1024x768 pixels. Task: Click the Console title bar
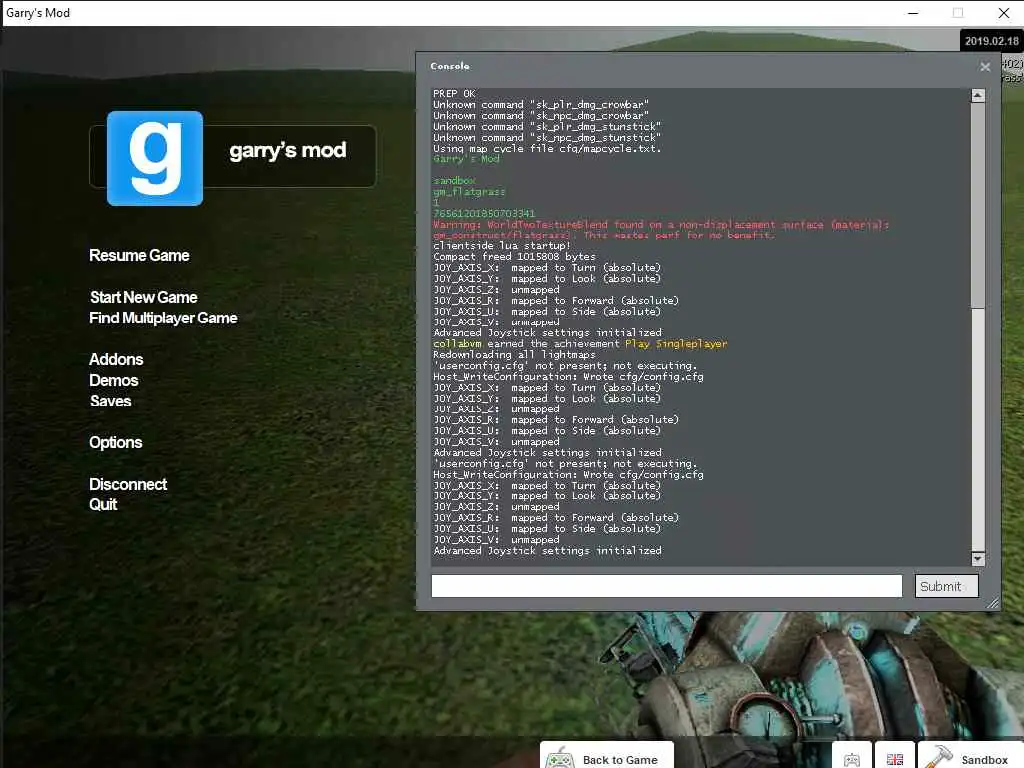coord(699,67)
